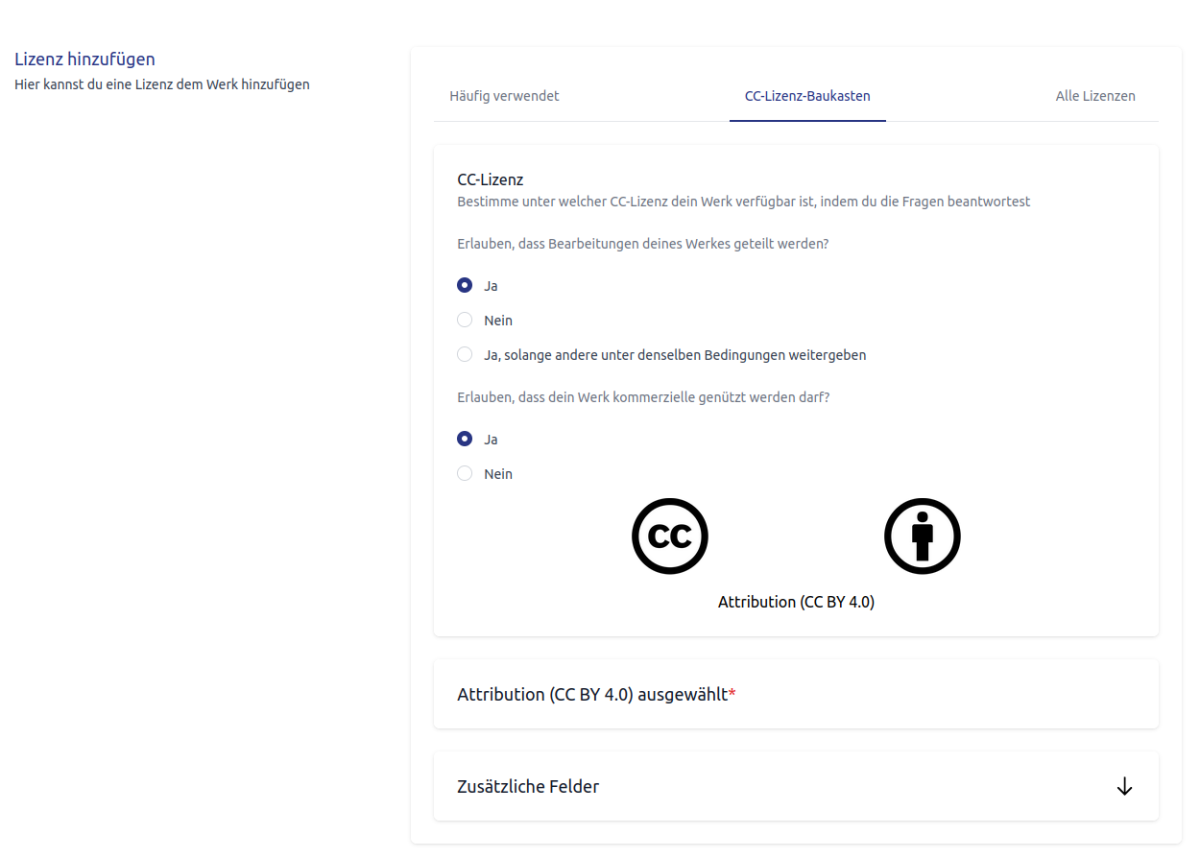Open the Häufig verwendet tab
This screenshot has width=1200, height=858.
point(504,96)
